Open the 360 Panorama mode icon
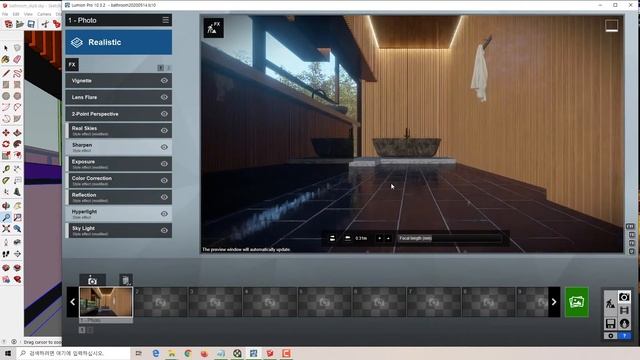This screenshot has width=640, height=360. (624, 324)
